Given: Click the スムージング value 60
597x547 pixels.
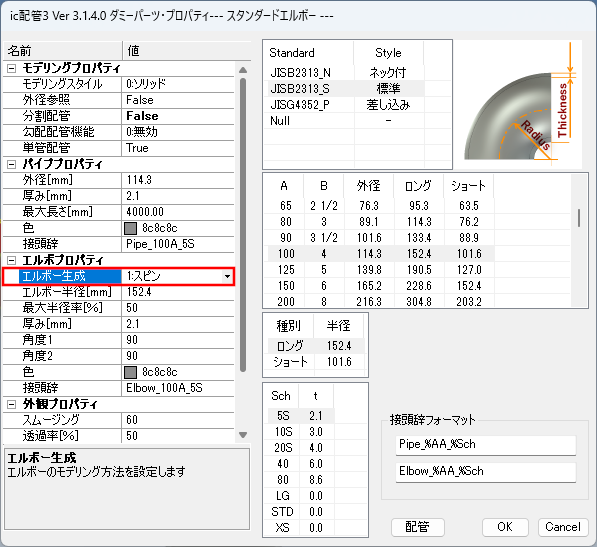Looking at the screenshot, I should tap(178, 420).
